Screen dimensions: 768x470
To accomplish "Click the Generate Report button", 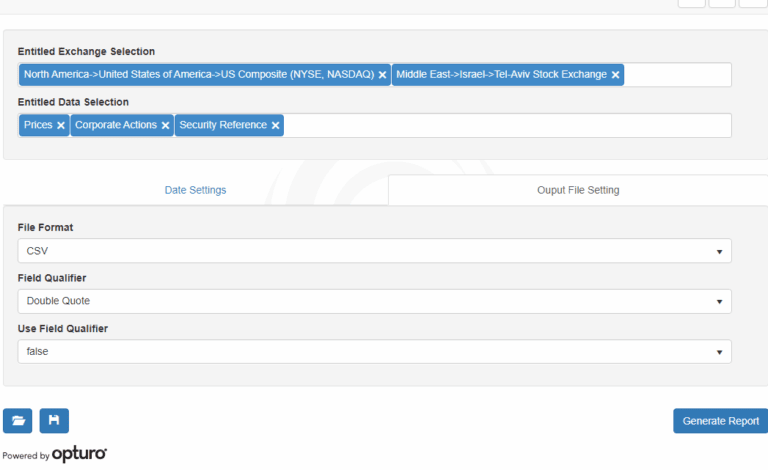I will [720, 421].
